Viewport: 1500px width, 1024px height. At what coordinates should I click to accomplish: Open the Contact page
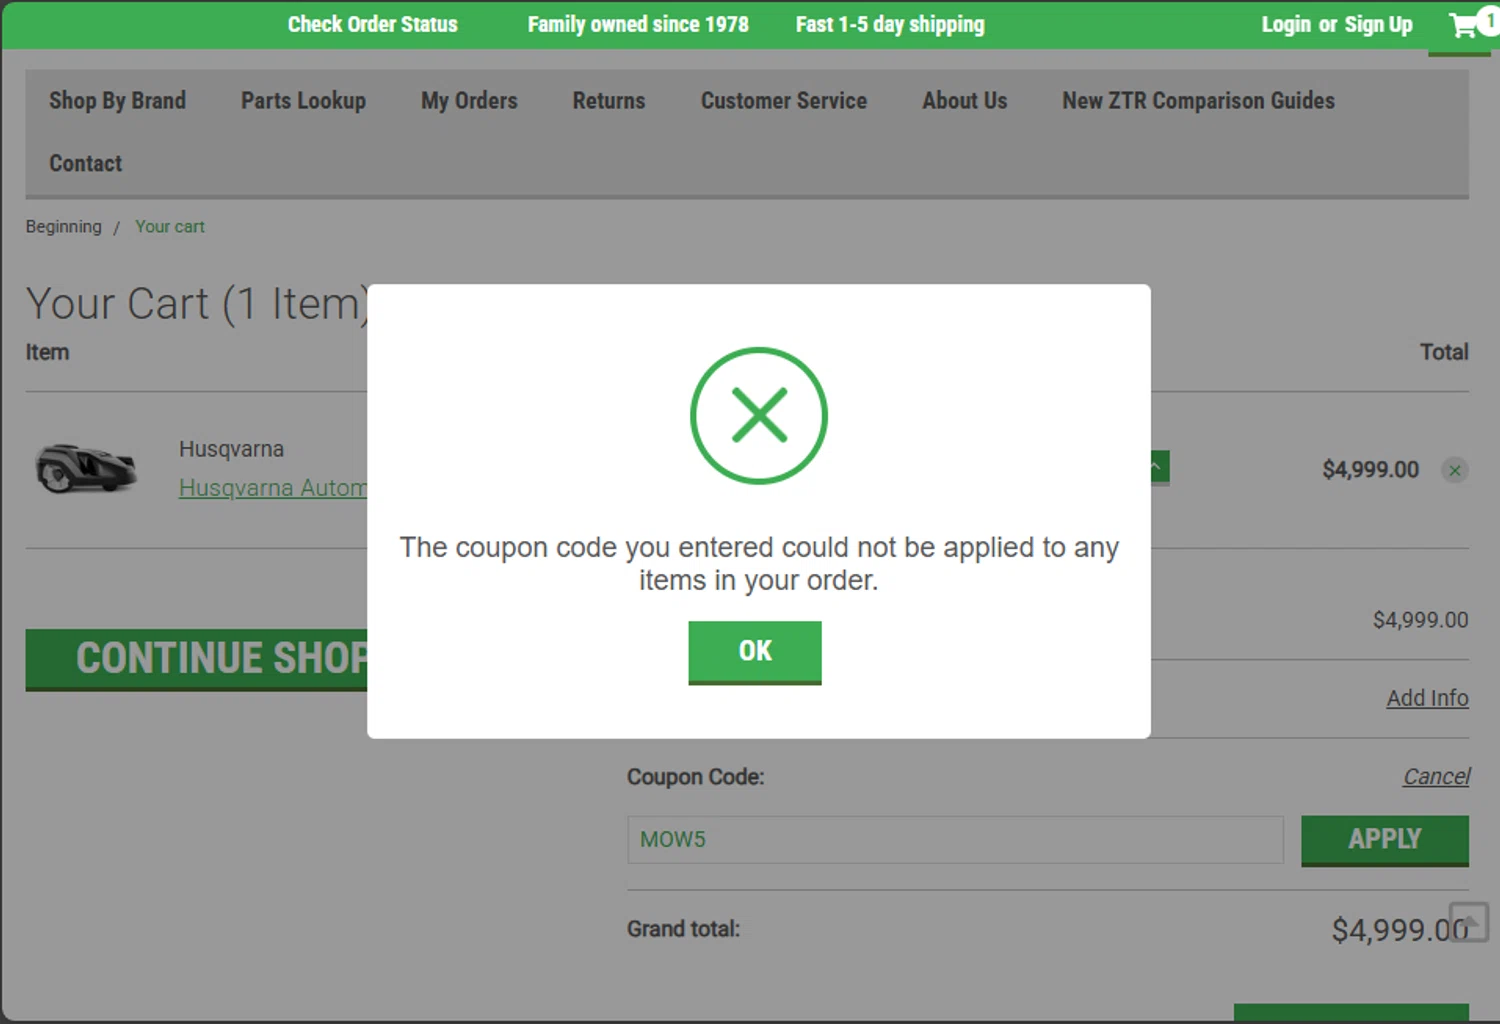coord(85,164)
